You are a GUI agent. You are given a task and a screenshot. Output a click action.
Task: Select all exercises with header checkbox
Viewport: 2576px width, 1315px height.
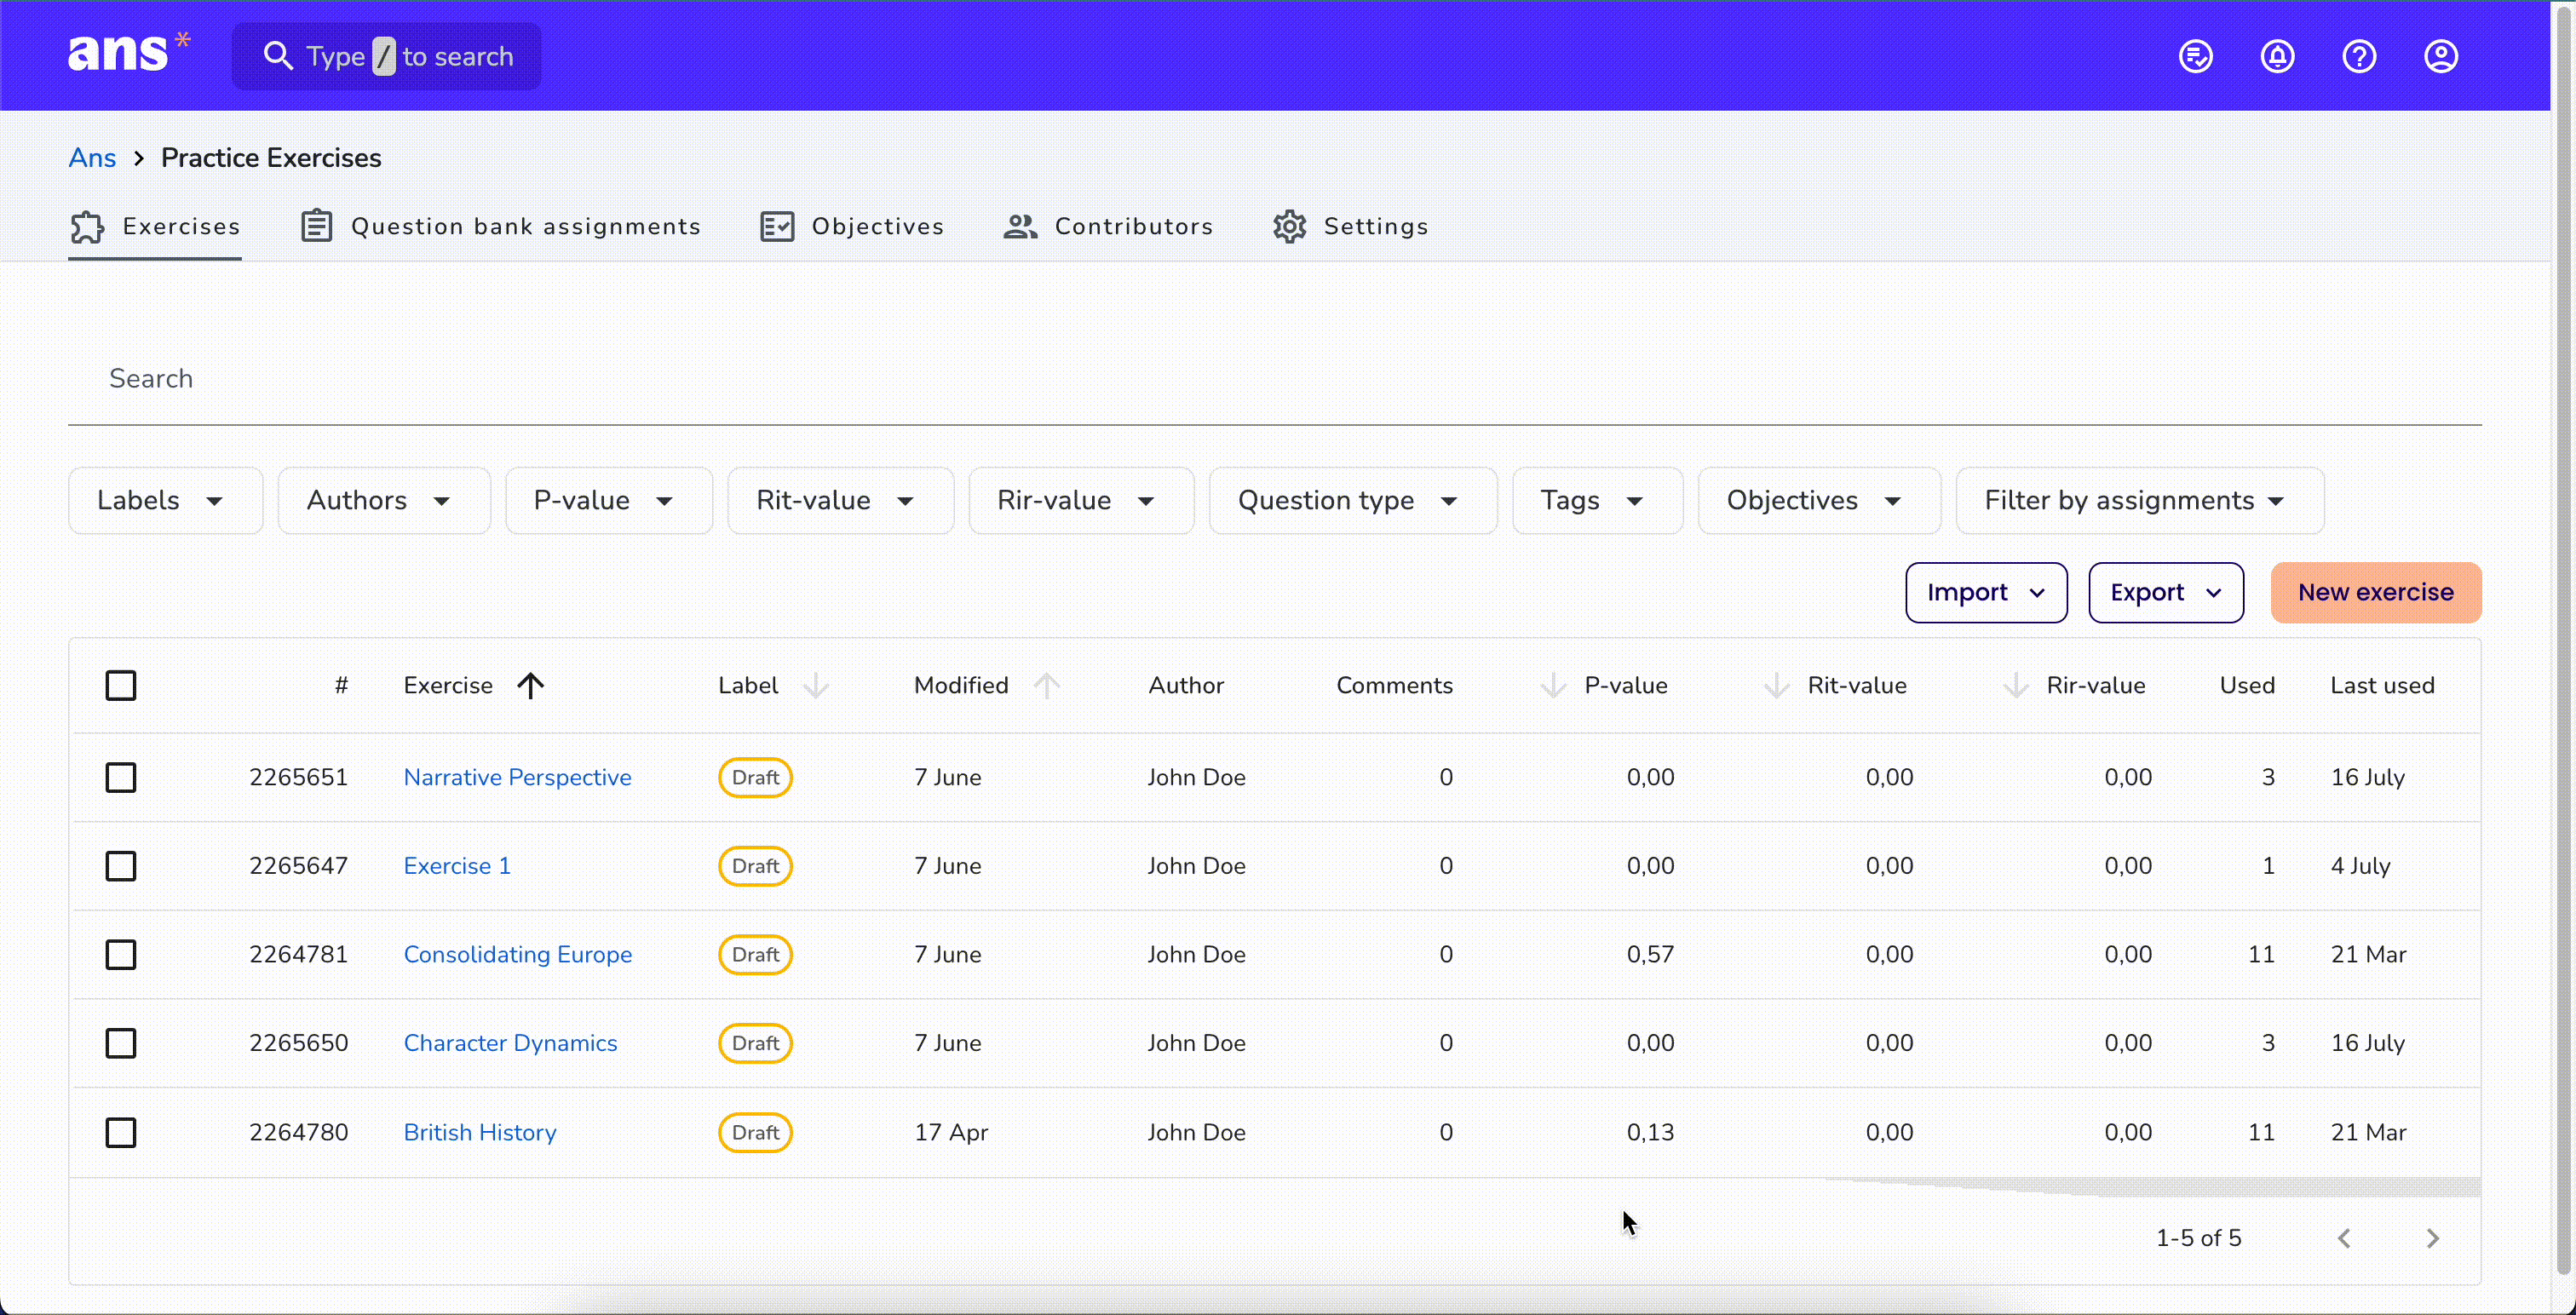coord(121,685)
